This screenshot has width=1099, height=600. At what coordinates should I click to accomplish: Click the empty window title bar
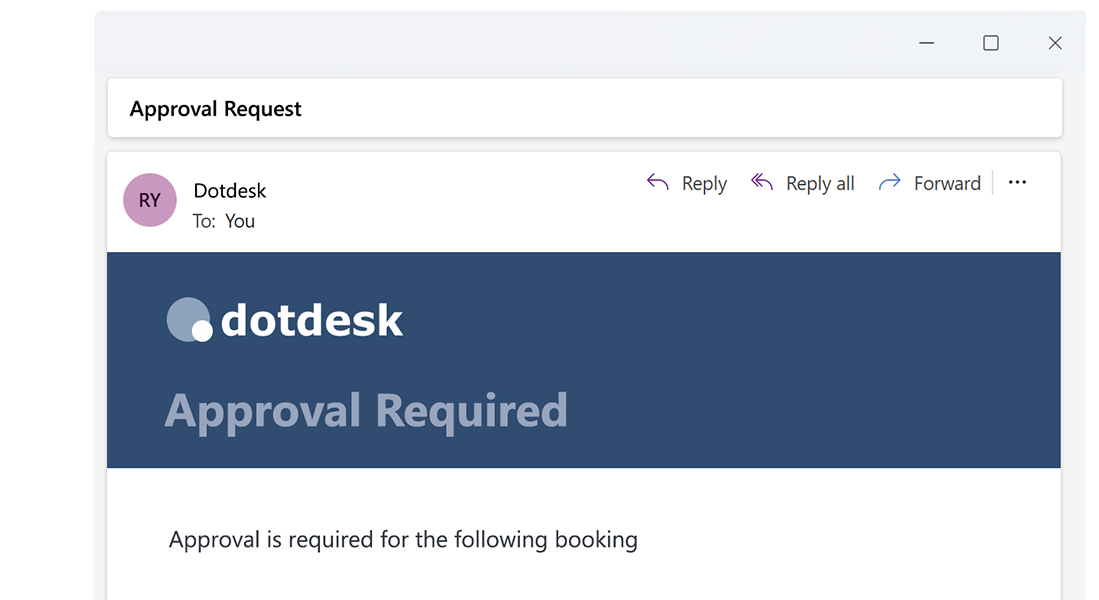point(500,43)
